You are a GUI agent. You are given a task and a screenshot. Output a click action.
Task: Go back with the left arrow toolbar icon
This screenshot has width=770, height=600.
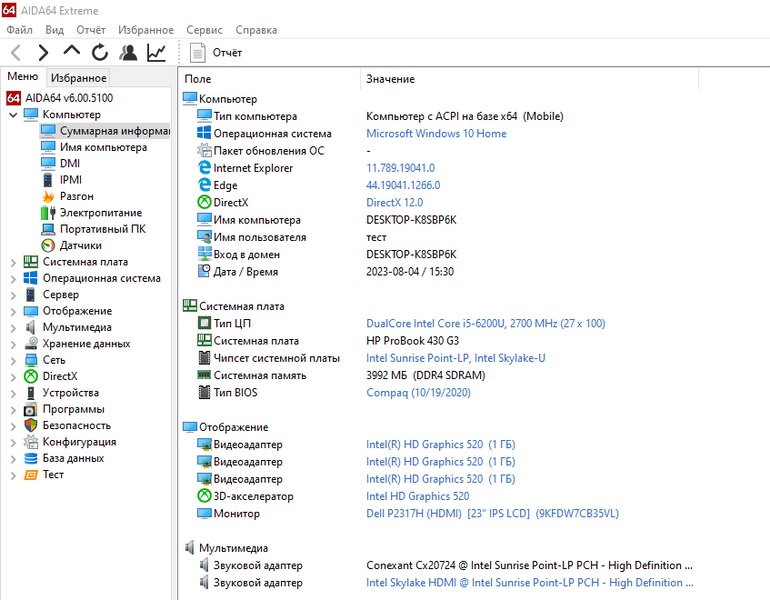pyautogui.click(x=16, y=53)
